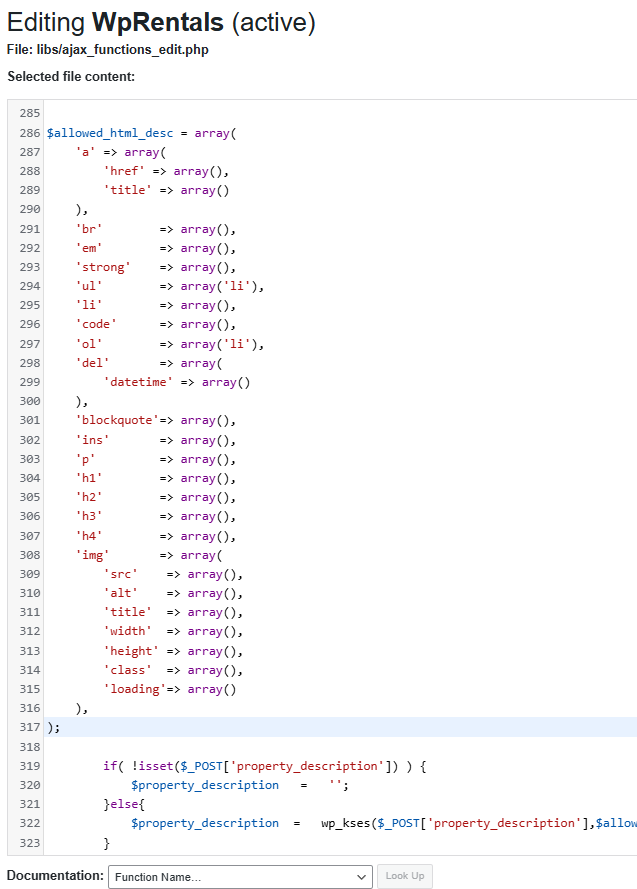This screenshot has width=637, height=889.
Task: Select line number 308 in the gutter
Action: point(29,555)
